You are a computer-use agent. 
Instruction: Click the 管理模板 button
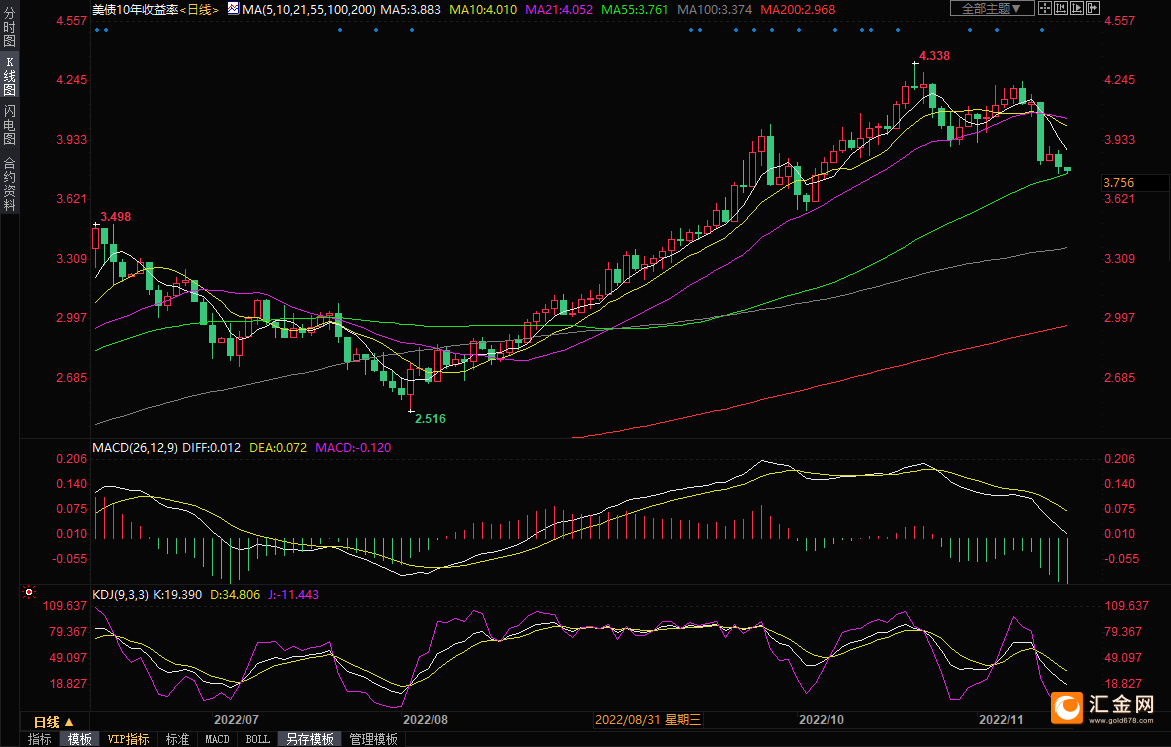pyautogui.click(x=373, y=739)
